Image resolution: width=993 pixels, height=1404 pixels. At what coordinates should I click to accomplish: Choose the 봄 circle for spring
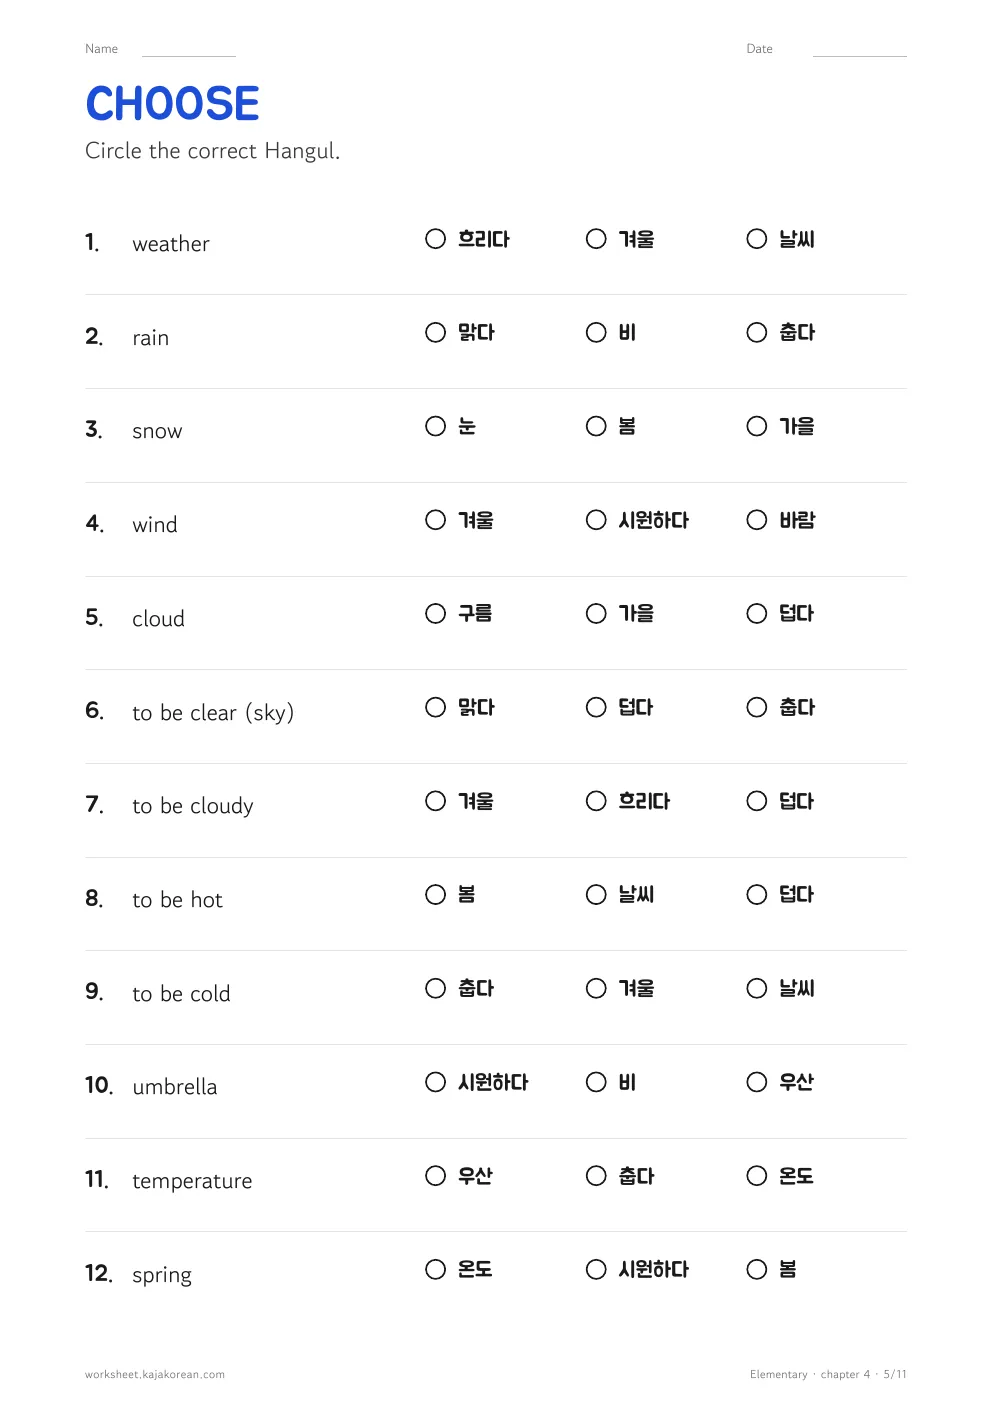pos(757,1269)
